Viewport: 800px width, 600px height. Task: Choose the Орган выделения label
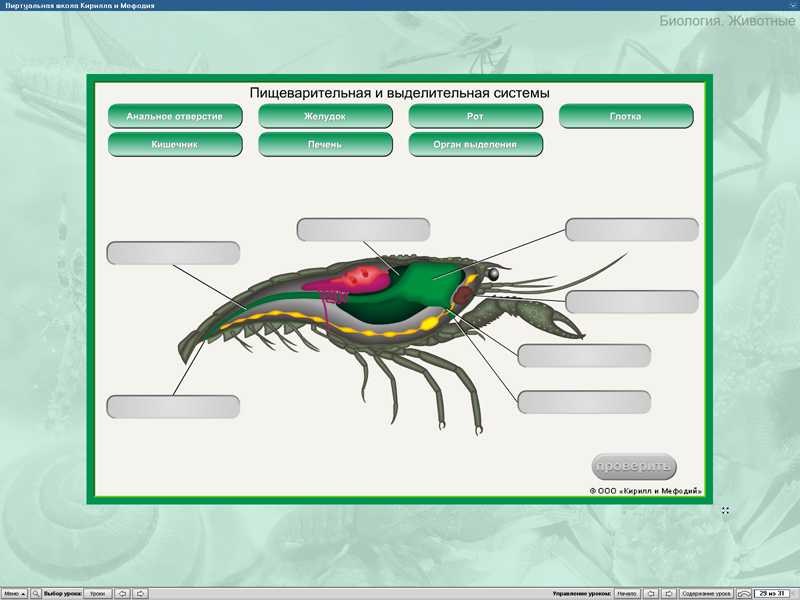(475, 144)
